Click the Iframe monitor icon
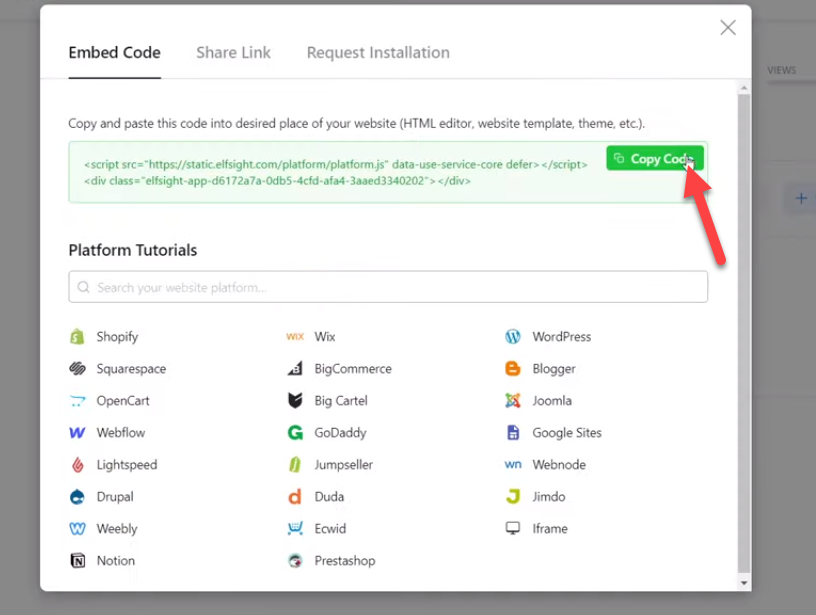Image resolution: width=816 pixels, height=615 pixels. coord(513,529)
